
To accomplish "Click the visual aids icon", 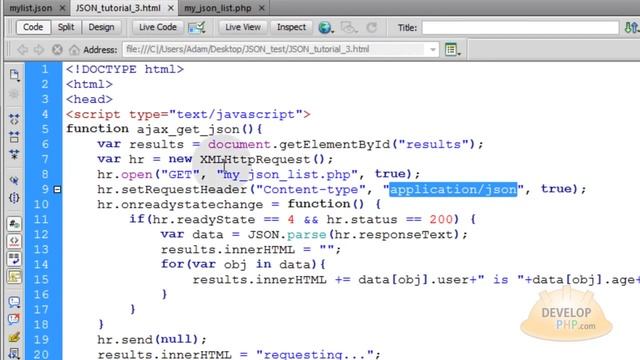I will point(349,27).
